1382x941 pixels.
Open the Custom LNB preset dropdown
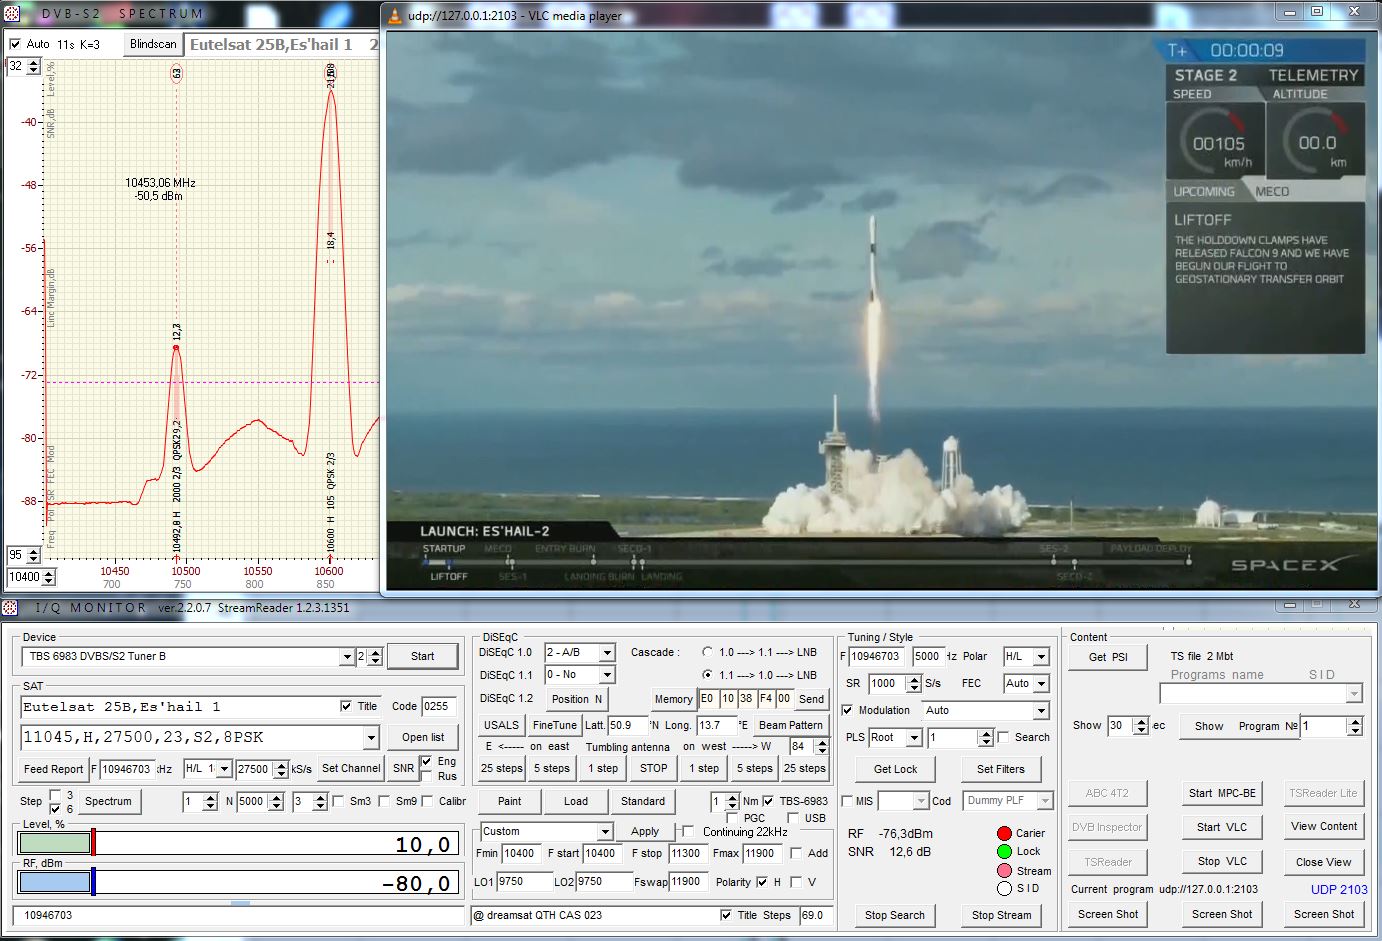[x=605, y=832]
